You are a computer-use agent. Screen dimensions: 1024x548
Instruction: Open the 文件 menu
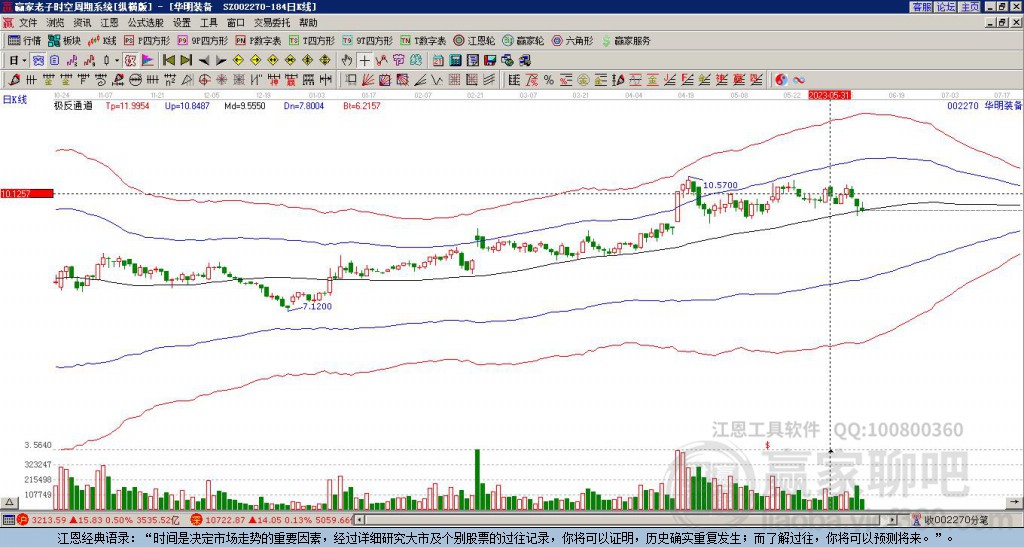click(28, 23)
